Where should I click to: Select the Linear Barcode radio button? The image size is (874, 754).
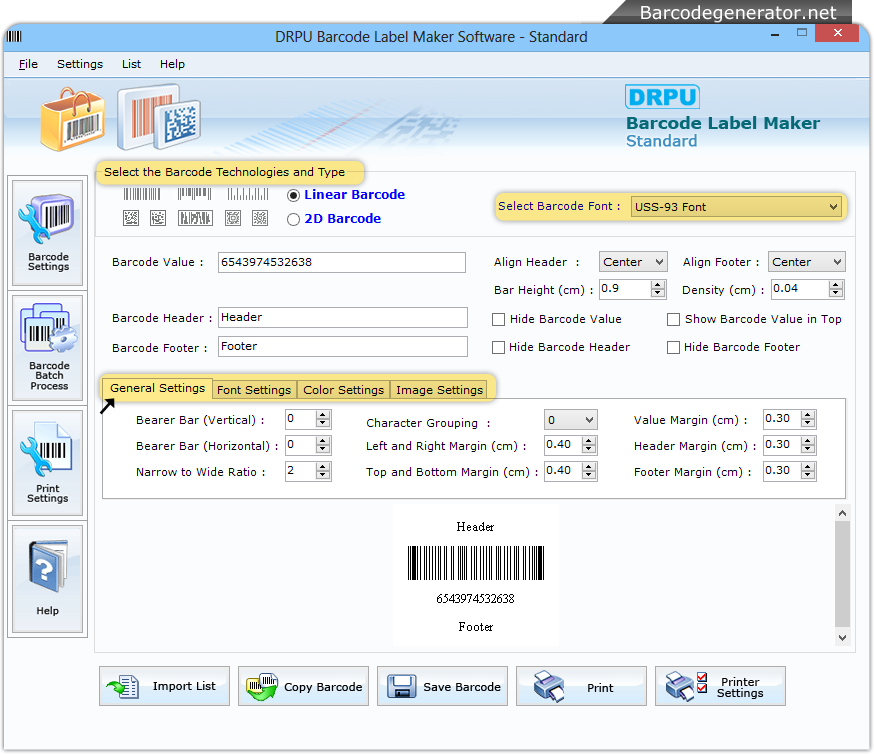click(x=293, y=195)
